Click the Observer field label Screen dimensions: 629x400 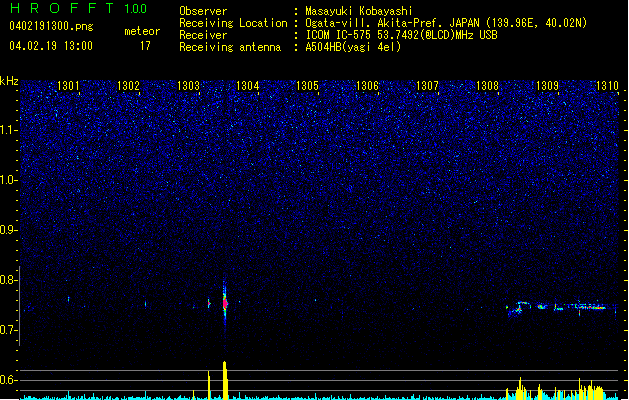203,11
